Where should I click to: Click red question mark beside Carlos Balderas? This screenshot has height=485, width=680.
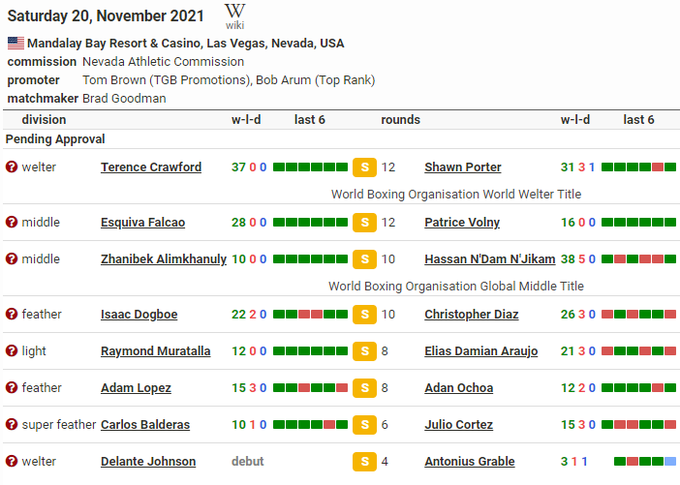pos(12,425)
